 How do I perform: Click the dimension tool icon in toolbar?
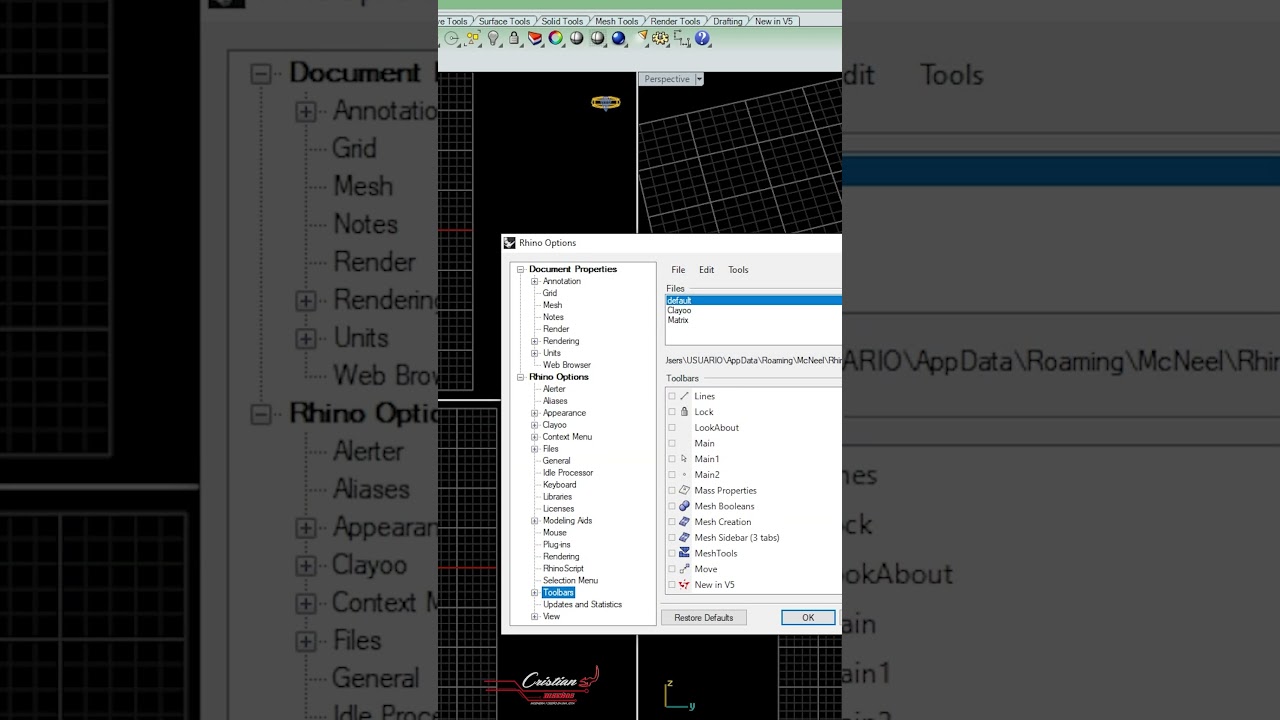point(682,38)
